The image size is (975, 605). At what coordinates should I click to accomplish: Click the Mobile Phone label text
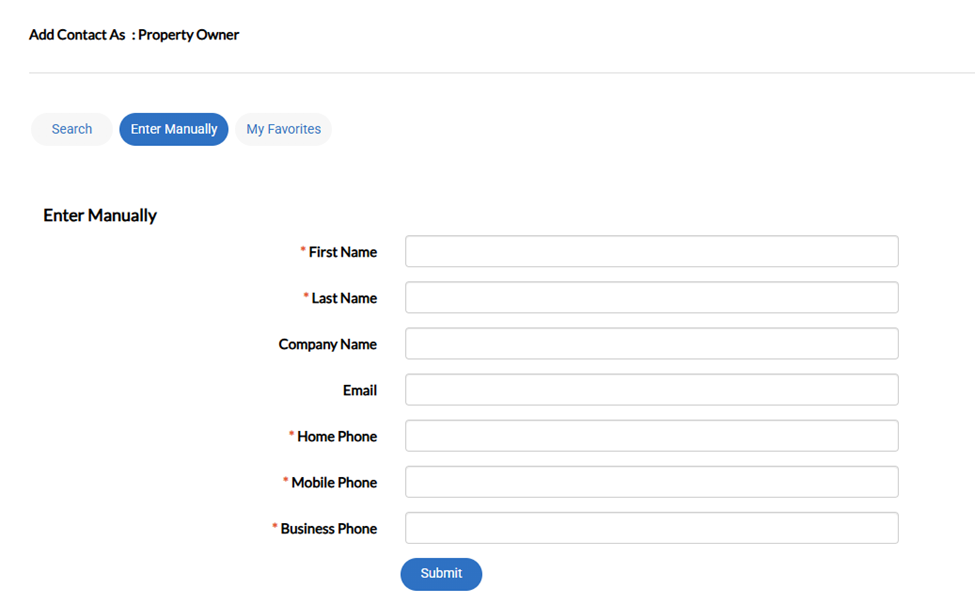(333, 482)
